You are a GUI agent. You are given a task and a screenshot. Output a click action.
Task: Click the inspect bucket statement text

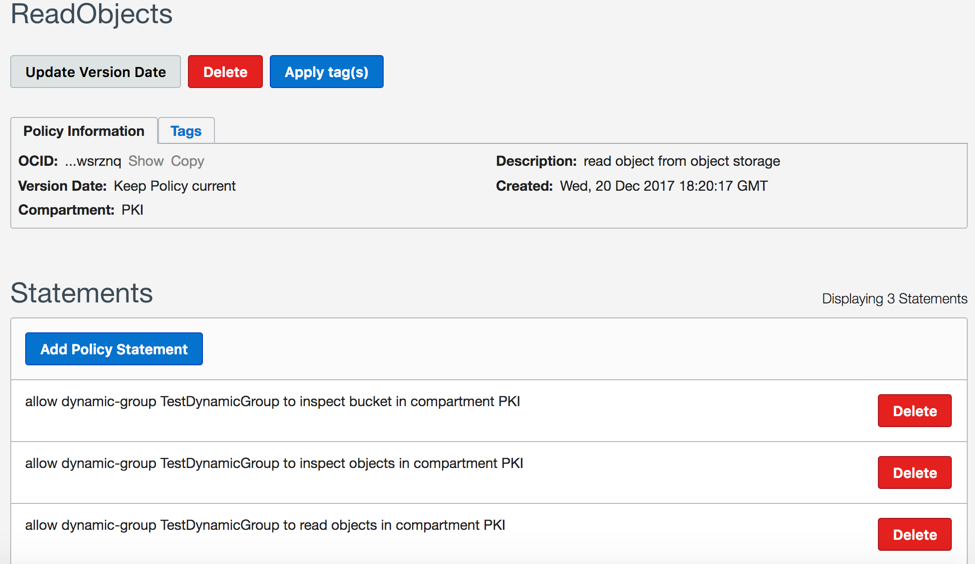pyautogui.click(x=272, y=402)
